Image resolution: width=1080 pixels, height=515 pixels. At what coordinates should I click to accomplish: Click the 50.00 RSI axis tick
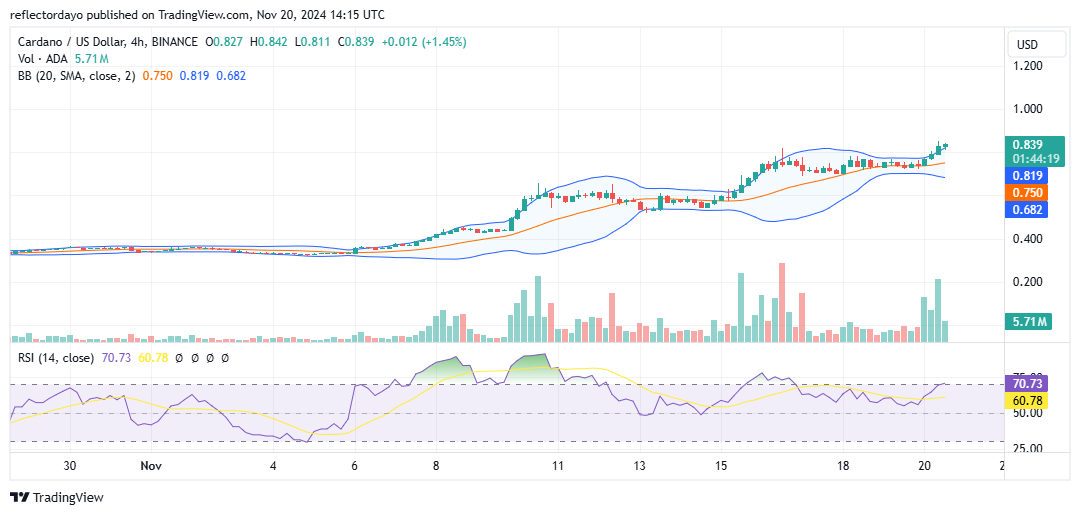tap(1026, 413)
